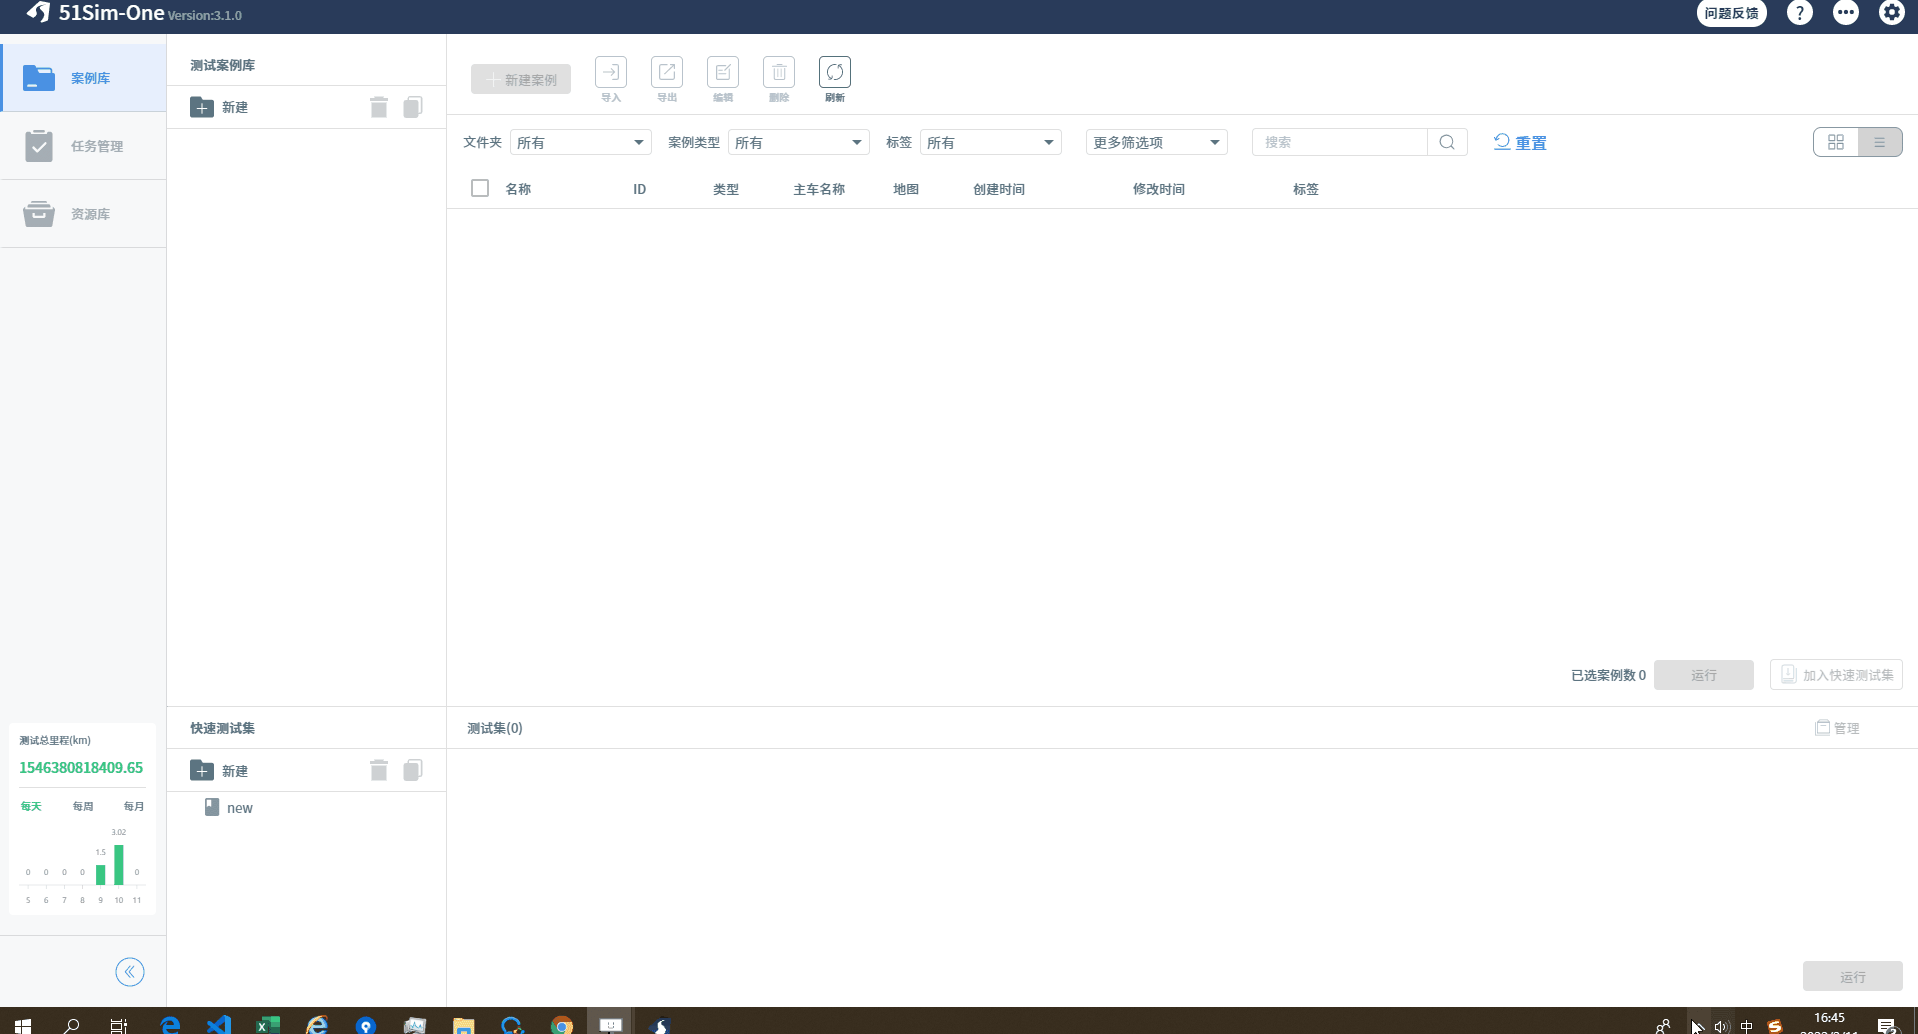Click the copy icon in 快速测试集 panel
This screenshot has width=1918, height=1034.
412,770
